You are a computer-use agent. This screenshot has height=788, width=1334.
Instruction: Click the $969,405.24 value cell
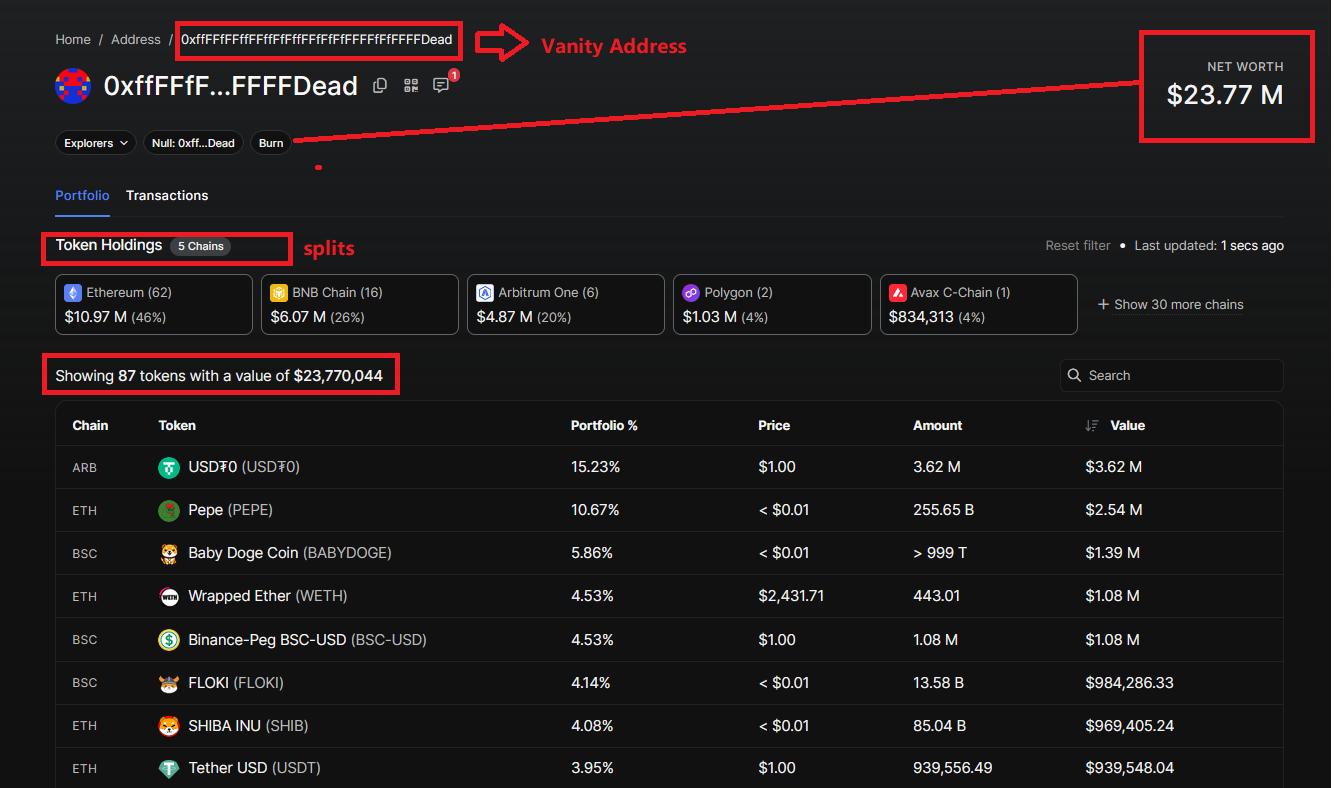(x=1129, y=726)
